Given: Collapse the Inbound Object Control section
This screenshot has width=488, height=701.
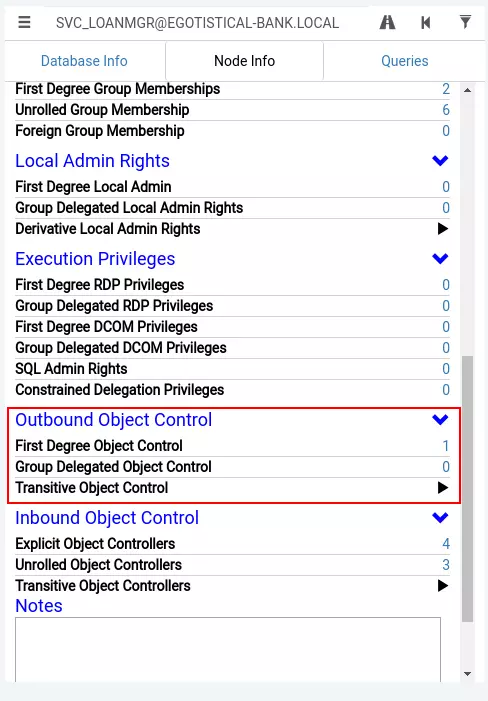Looking at the screenshot, I should tap(440, 518).
